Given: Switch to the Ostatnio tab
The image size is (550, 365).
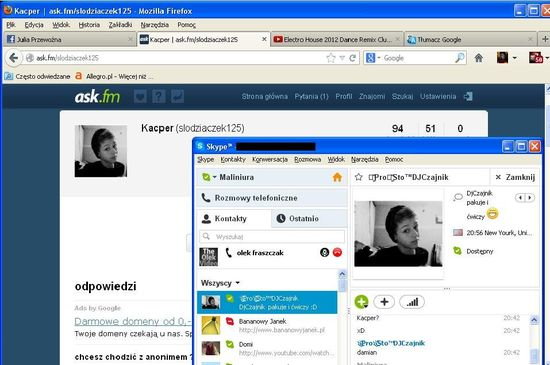Looking at the screenshot, I should pos(298,219).
